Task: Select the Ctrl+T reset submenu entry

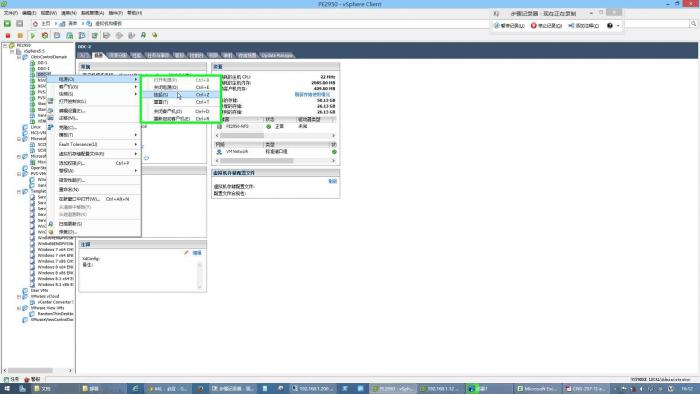Action: (181, 102)
